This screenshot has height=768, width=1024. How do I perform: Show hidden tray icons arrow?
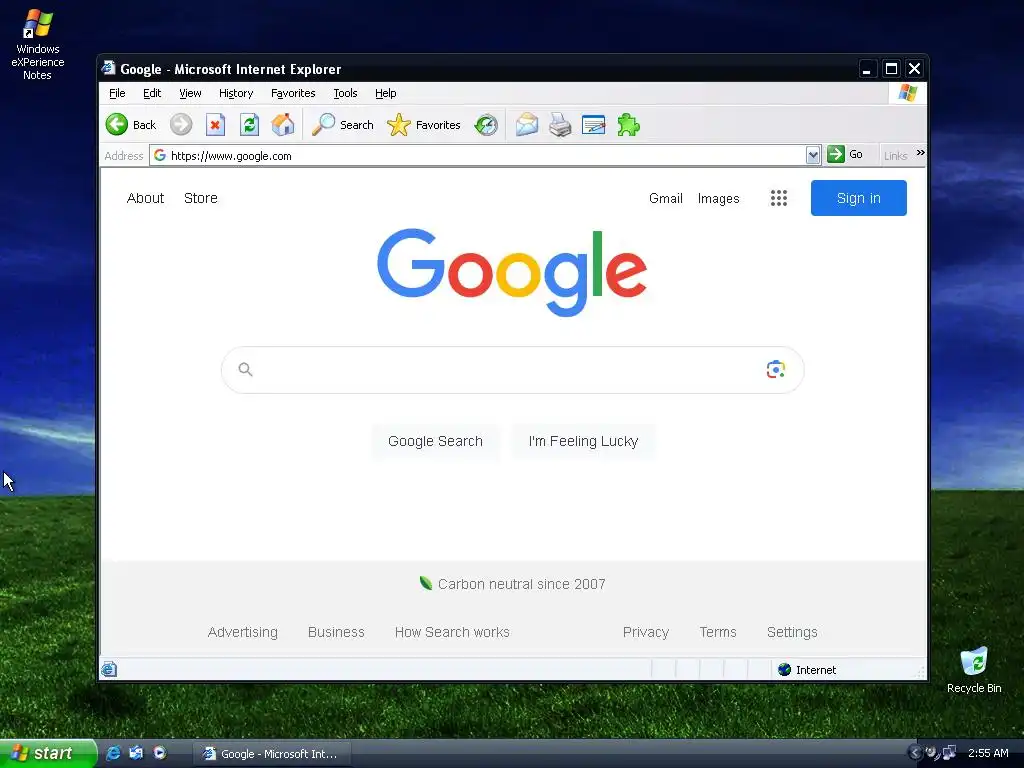914,753
